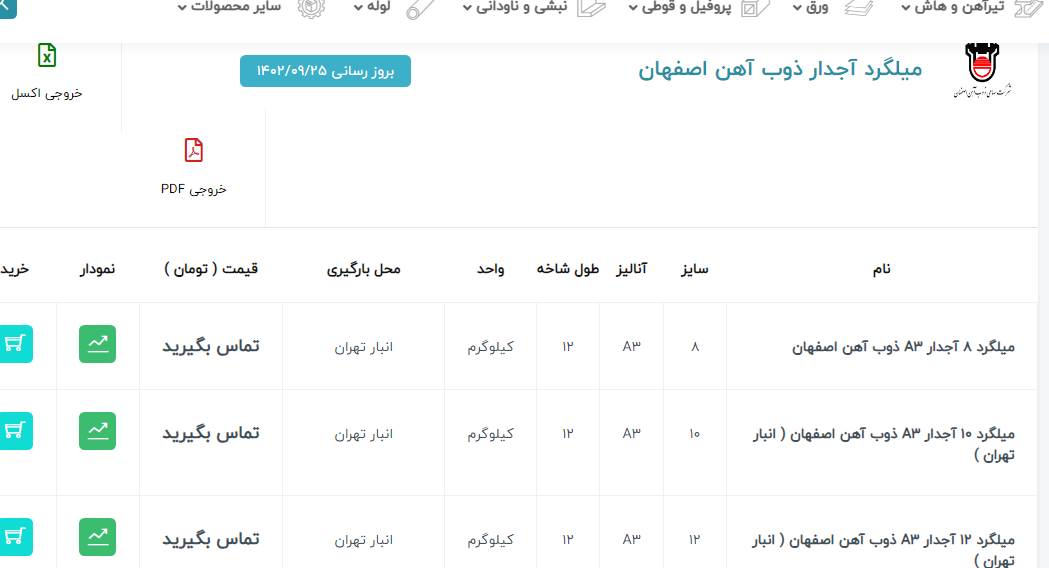
Task: Open price chart for میلگرد ۸ row
Action: coord(97,344)
